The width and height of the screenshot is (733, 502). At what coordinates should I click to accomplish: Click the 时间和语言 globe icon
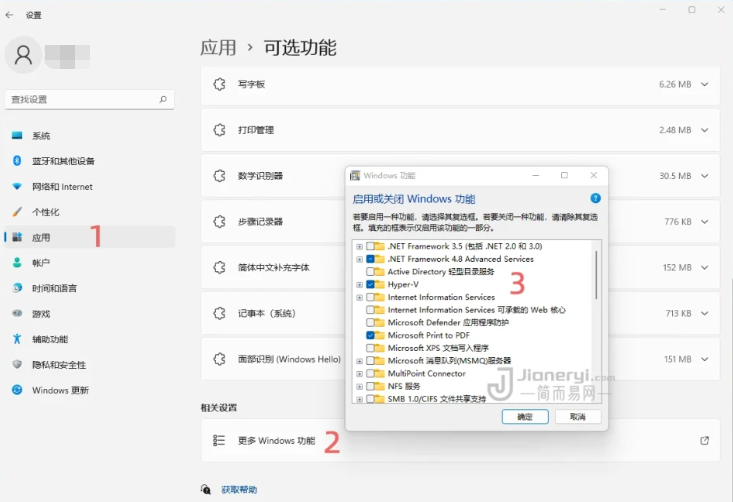point(17,288)
